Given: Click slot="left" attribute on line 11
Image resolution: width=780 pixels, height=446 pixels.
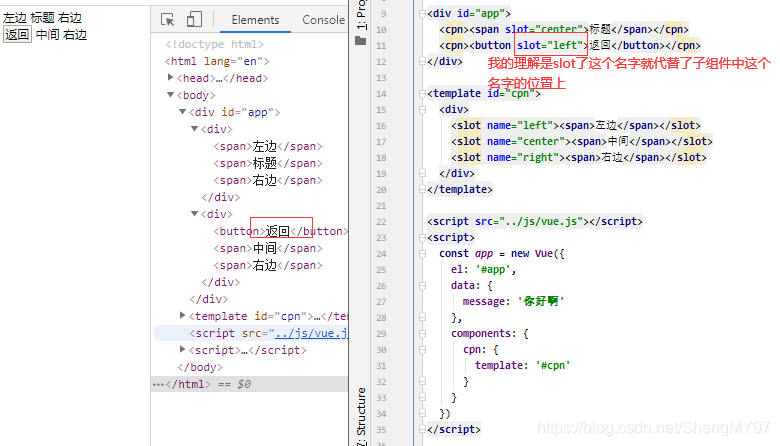Looking at the screenshot, I should point(550,45).
